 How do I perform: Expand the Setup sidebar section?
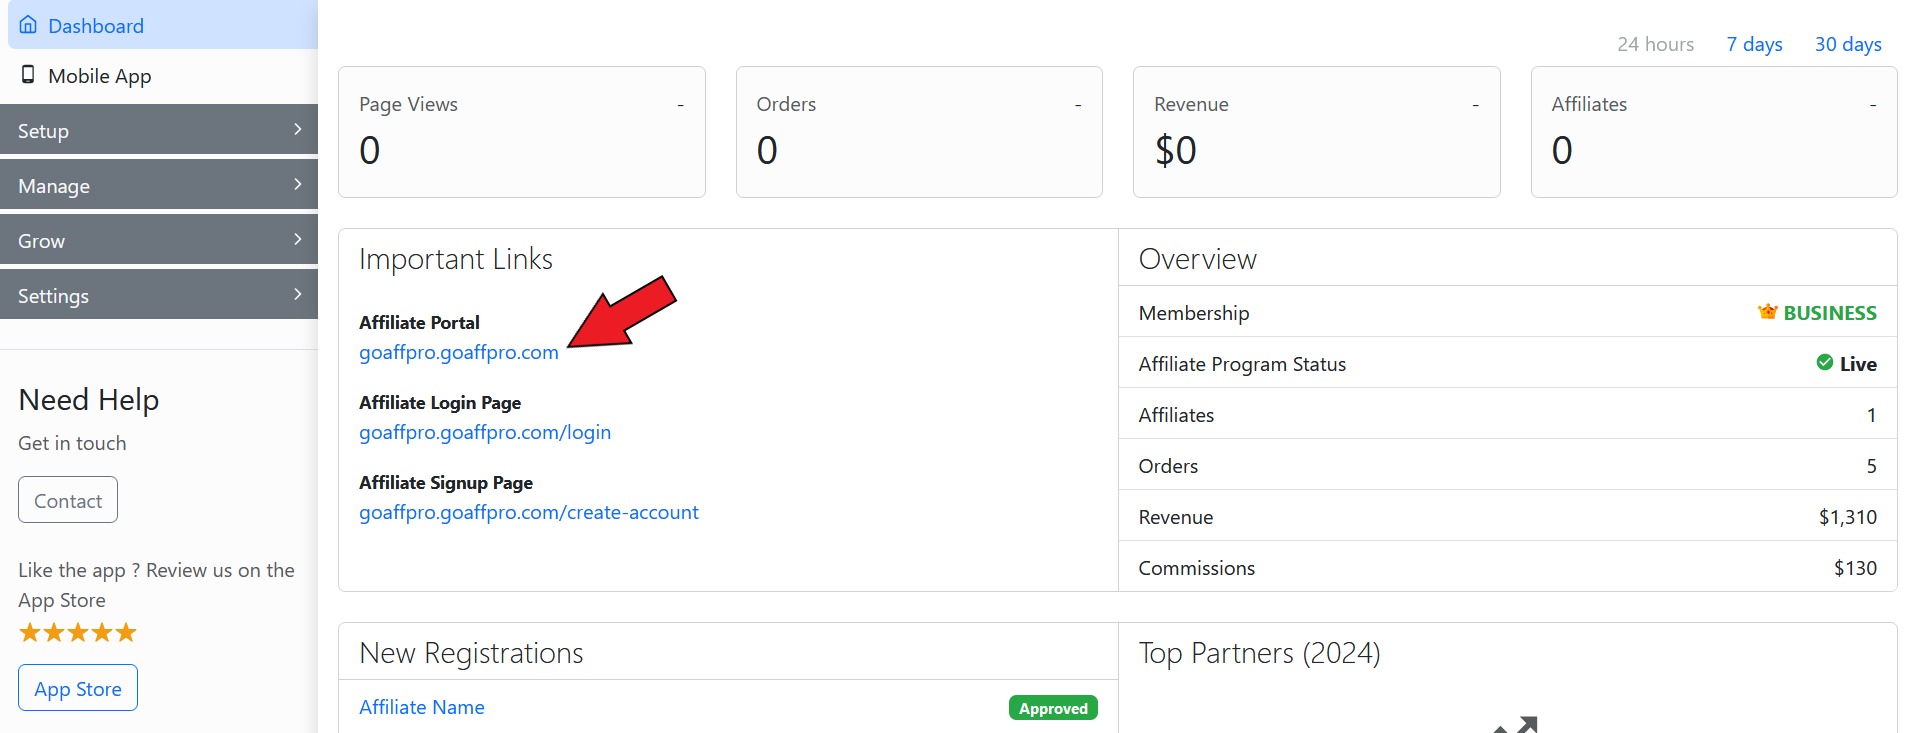point(159,130)
